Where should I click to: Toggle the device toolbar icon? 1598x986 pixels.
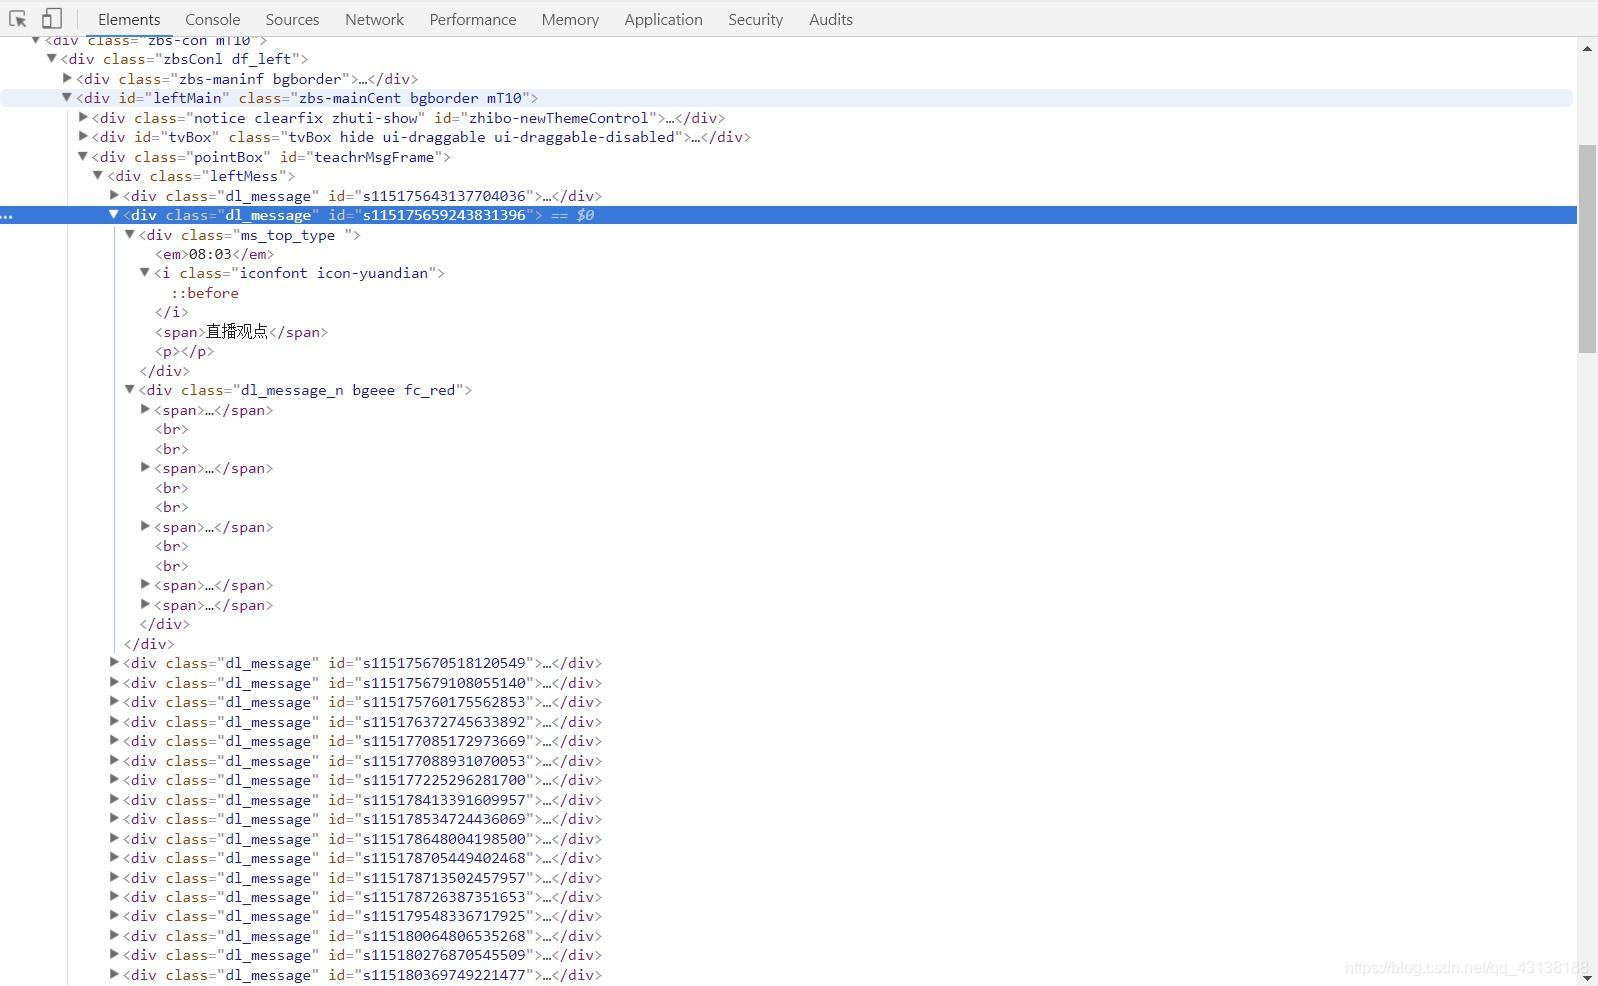[52, 19]
